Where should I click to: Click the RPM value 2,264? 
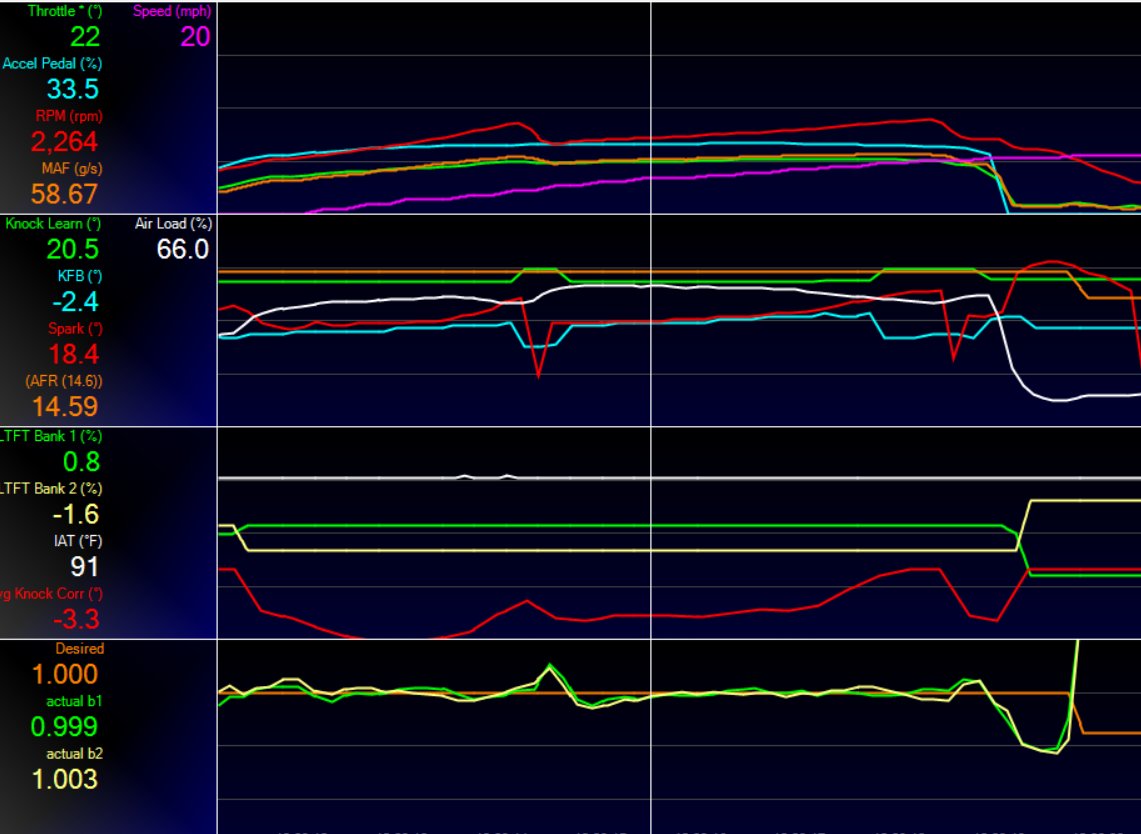pos(64,142)
